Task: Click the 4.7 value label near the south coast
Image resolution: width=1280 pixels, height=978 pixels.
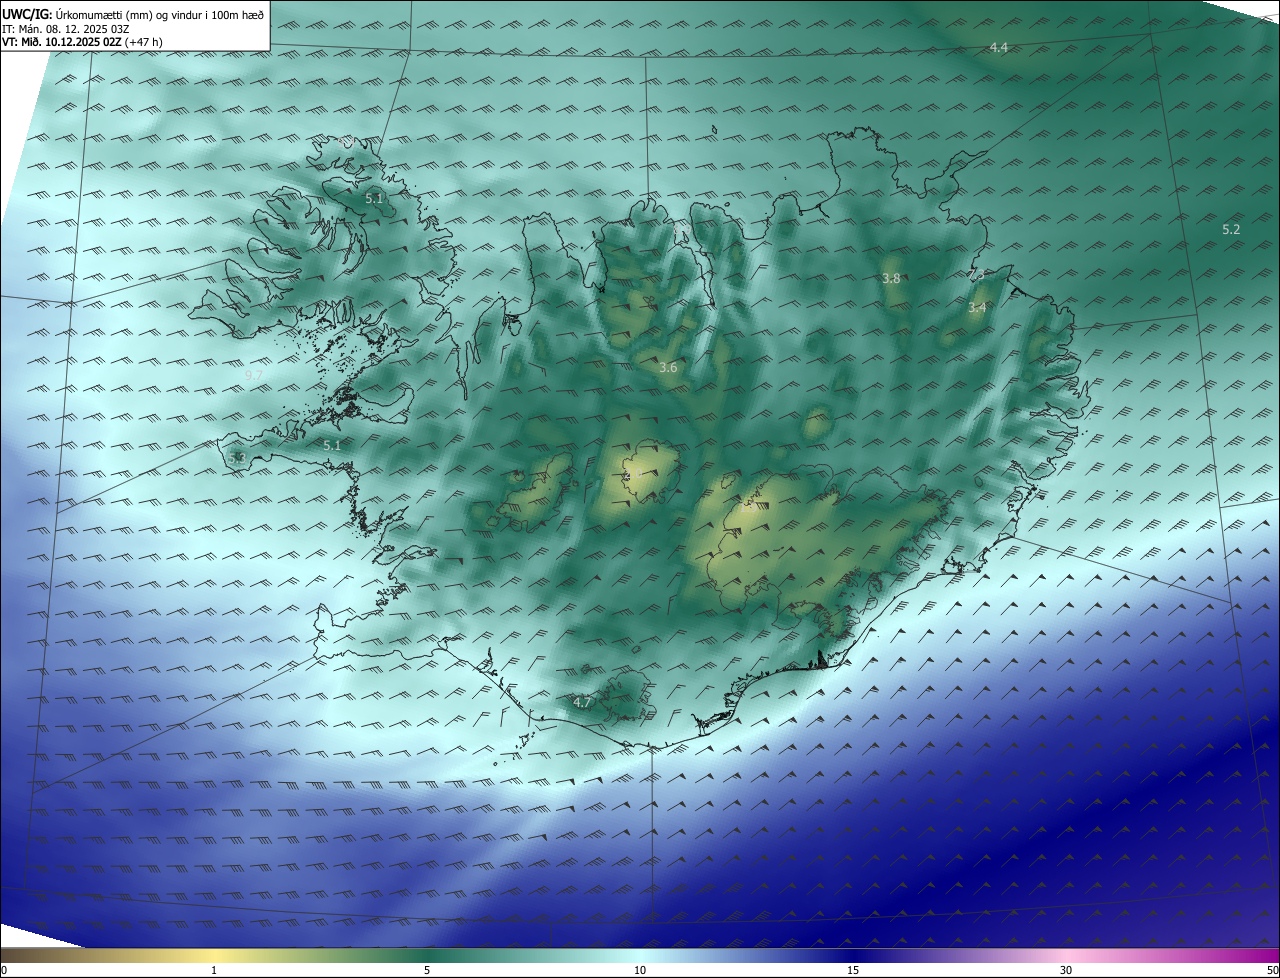Action: [x=582, y=703]
